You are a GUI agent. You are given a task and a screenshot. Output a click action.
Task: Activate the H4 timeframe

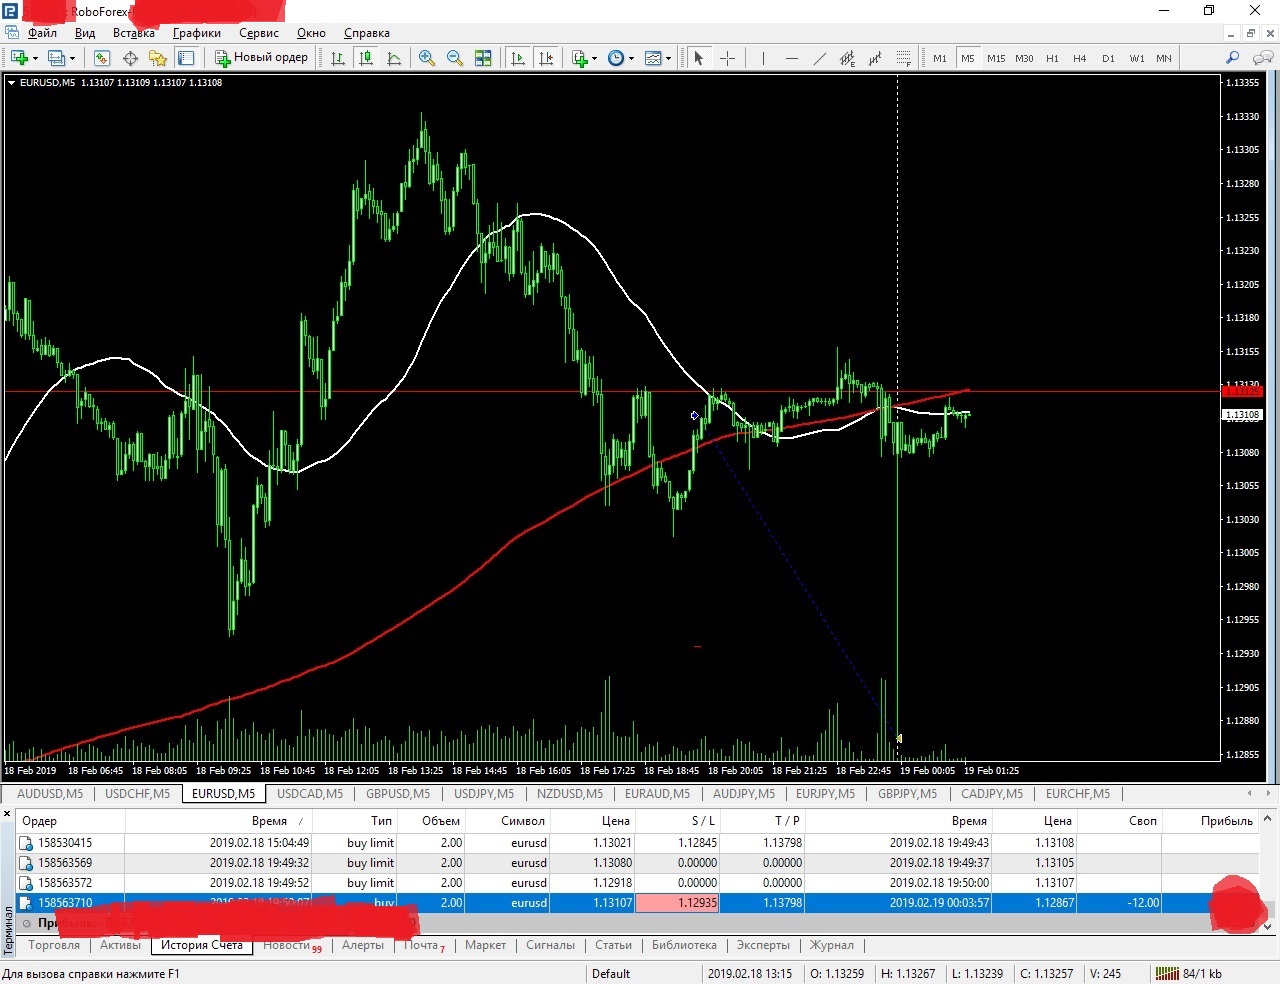click(x=1080, y=58)
